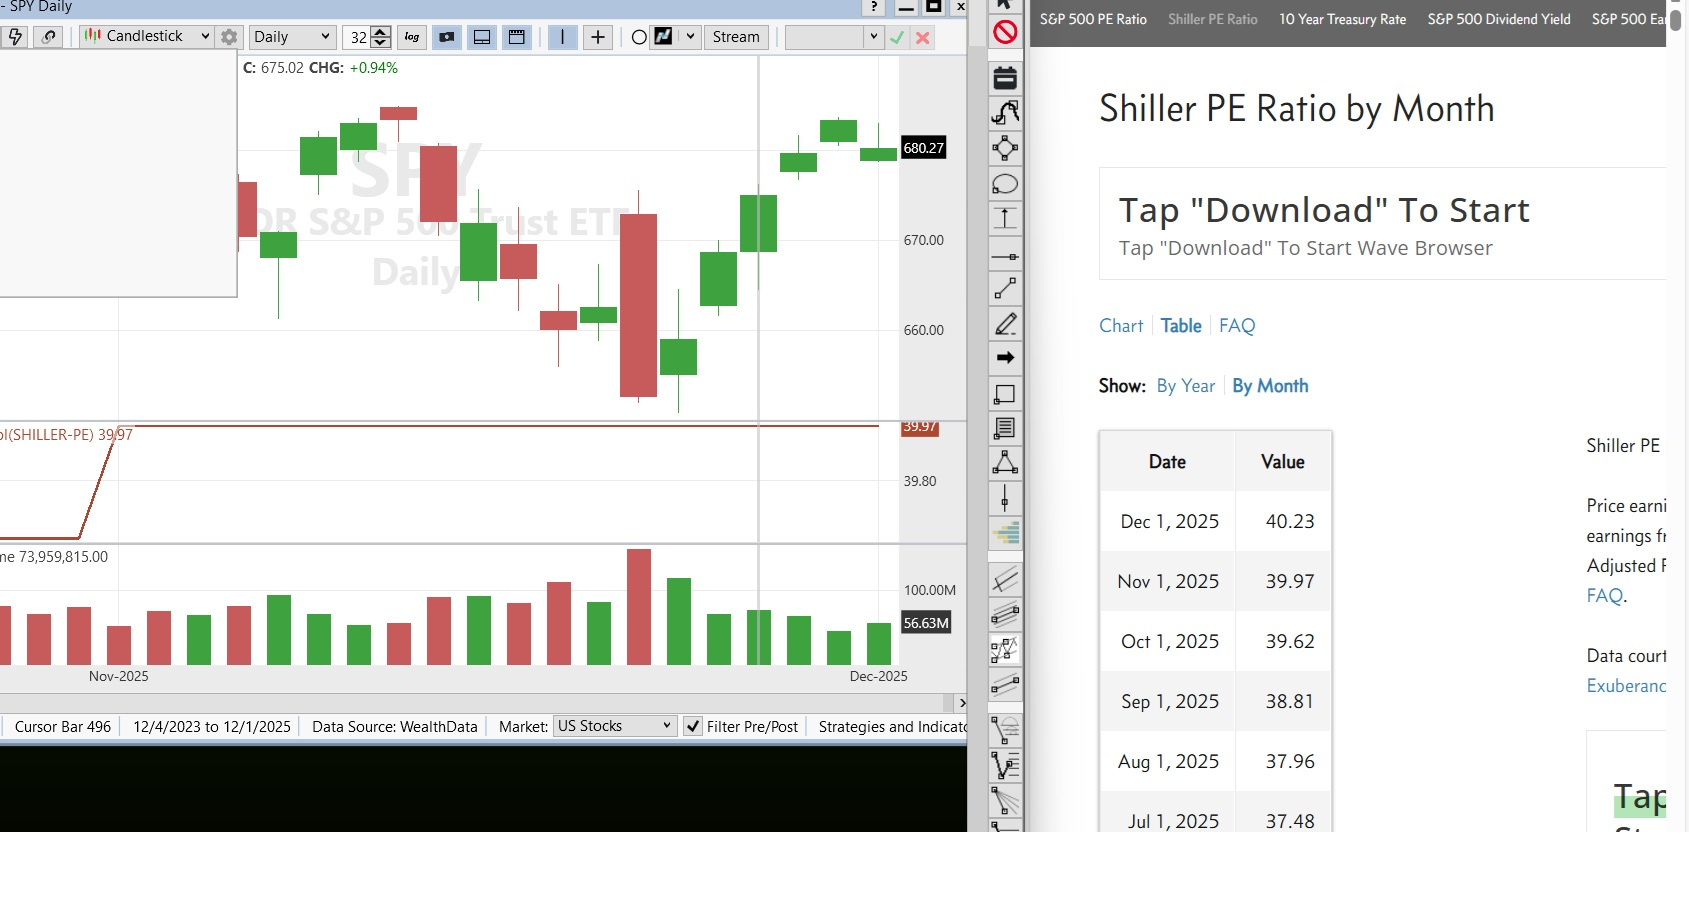Screen dimensions: 1689x900
Task: Toggle the bottom pane layout button
Action: coord(482,37)
